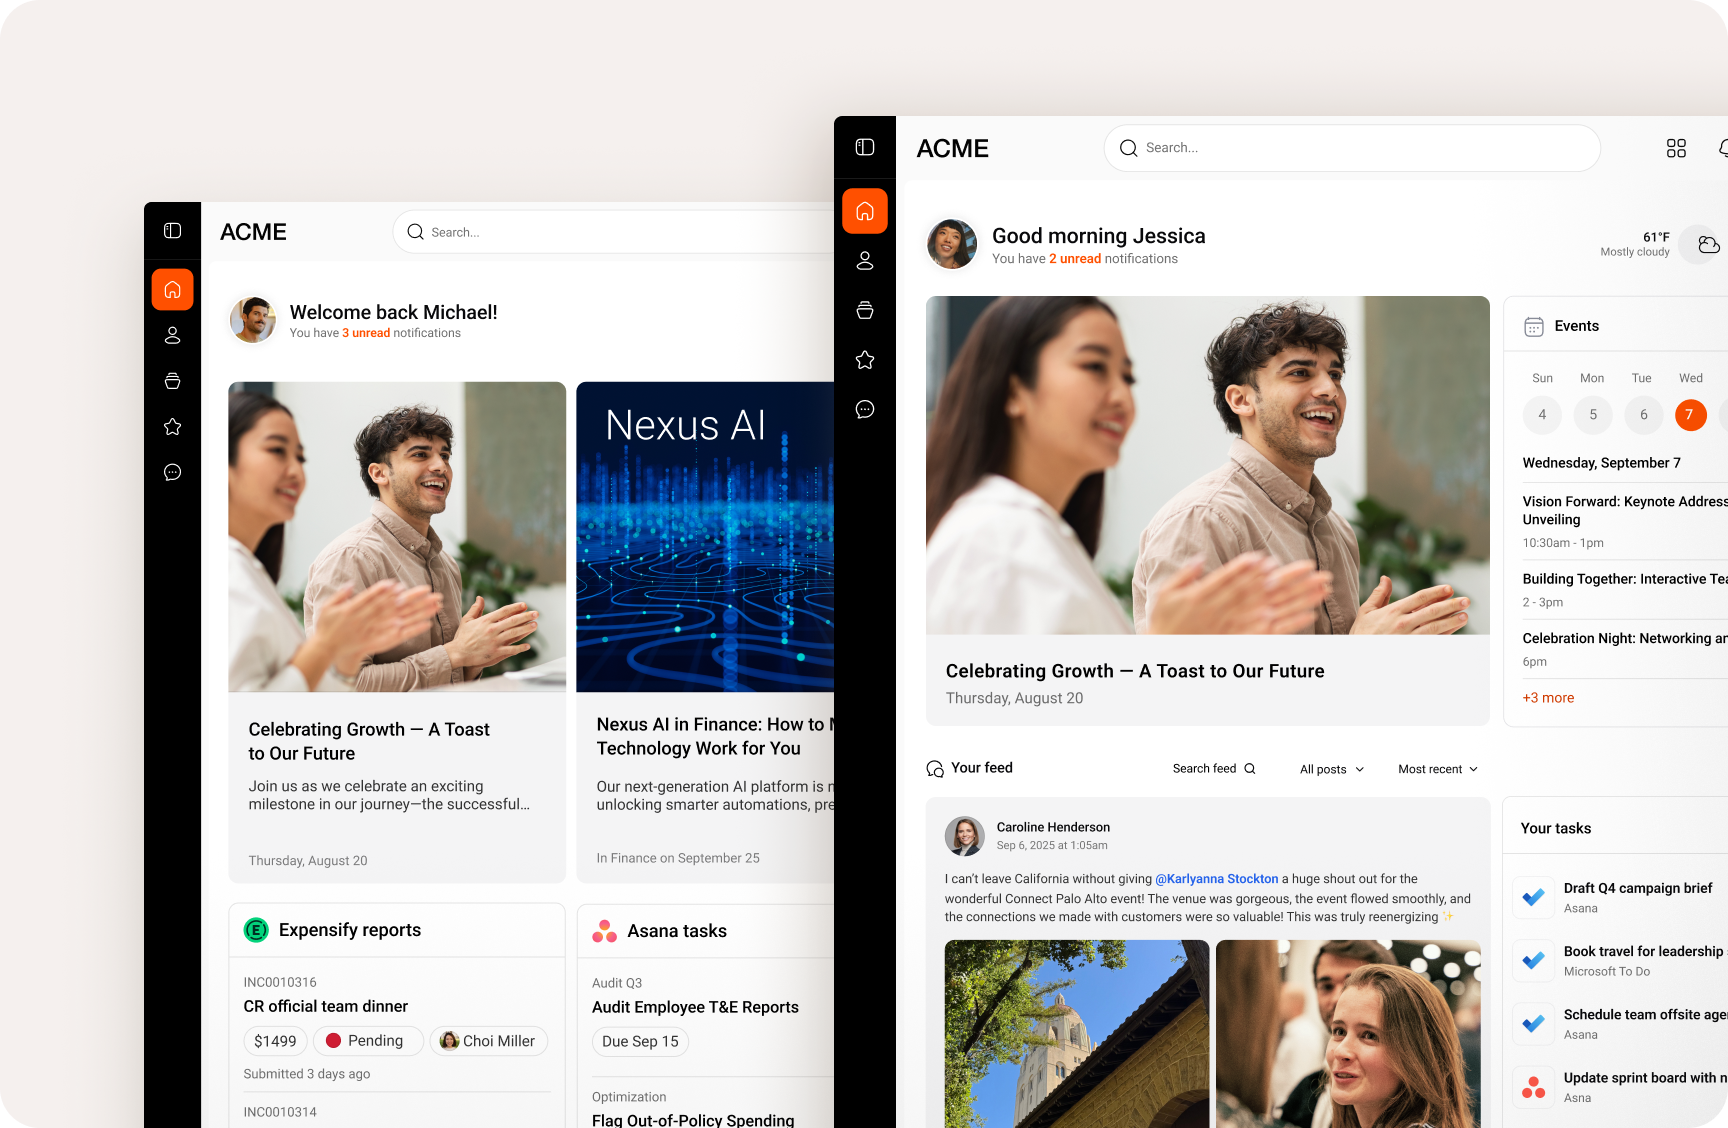Image resolution: width=1728 pixels, height=1128 pixels.
Task: Click the Search feed button
Action: pyautogui.click(x=1214, y=769)
